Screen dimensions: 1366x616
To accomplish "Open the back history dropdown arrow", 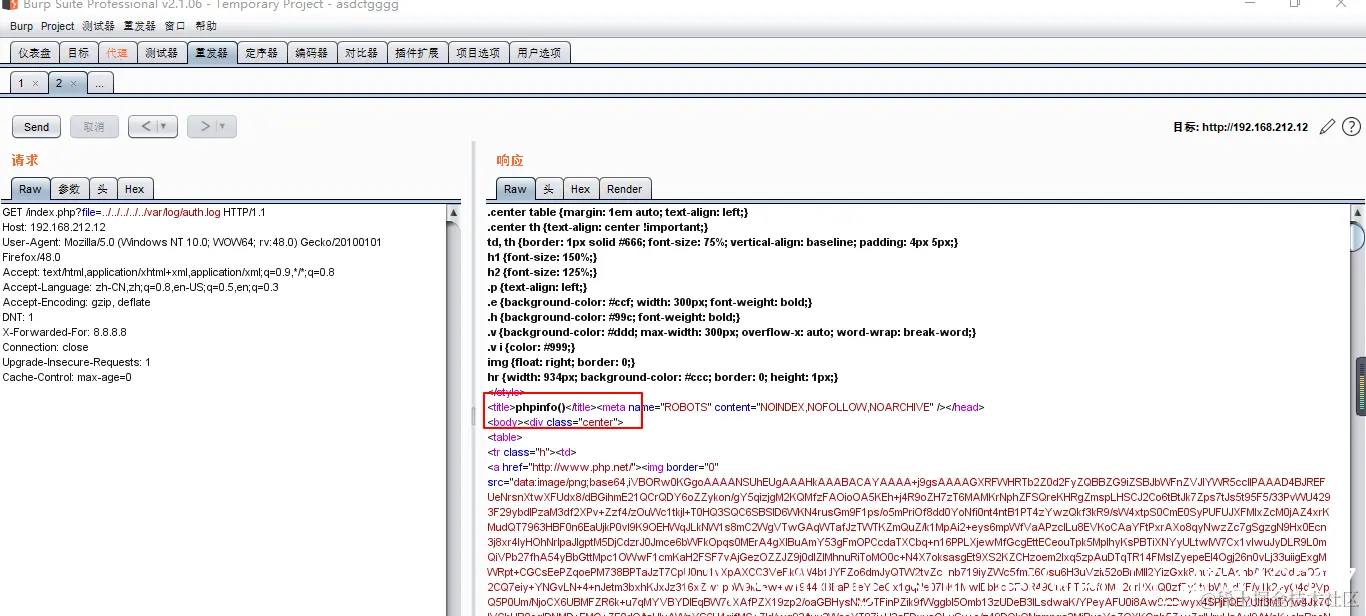I will pos(163,127).
